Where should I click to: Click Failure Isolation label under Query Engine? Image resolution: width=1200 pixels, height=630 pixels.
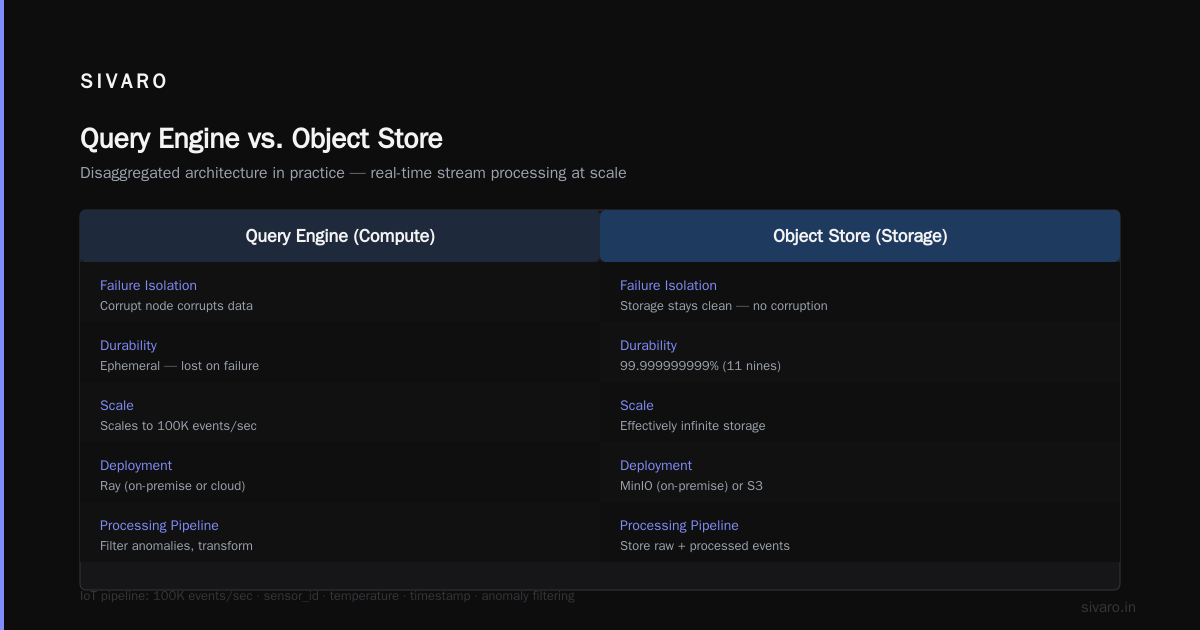pyautogui.click(x=148, y=286)
